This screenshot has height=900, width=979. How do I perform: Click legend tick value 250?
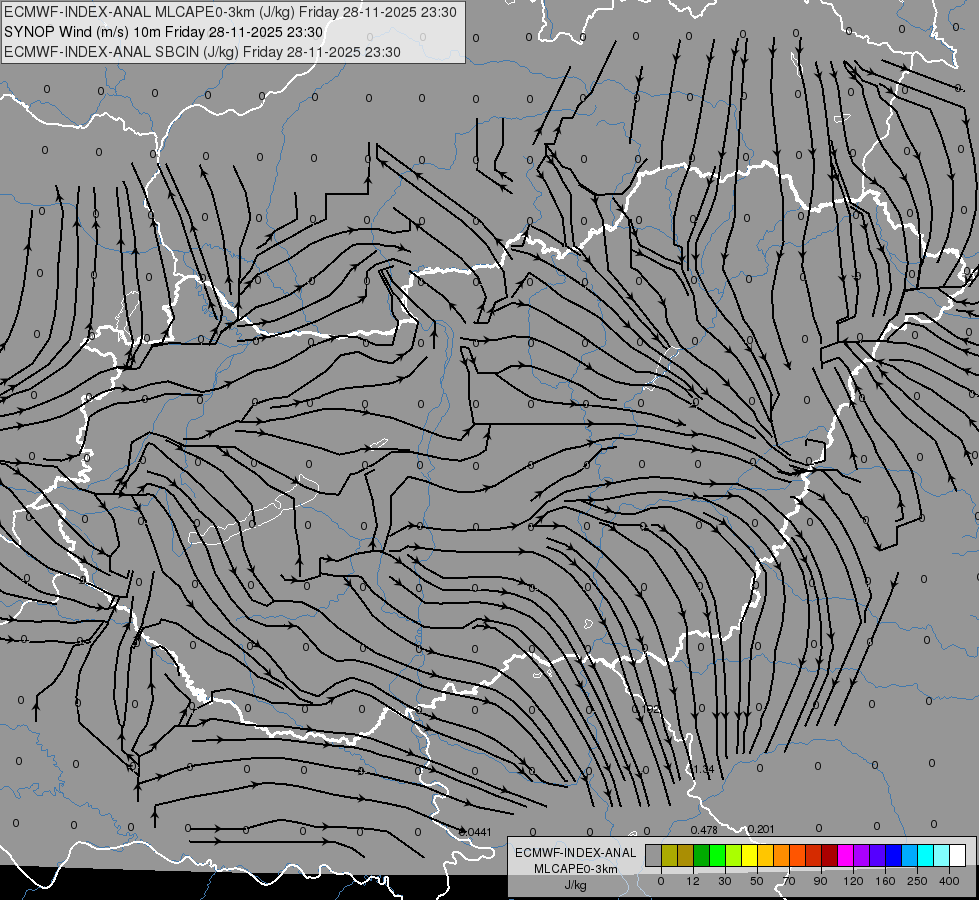pos(917,881)
